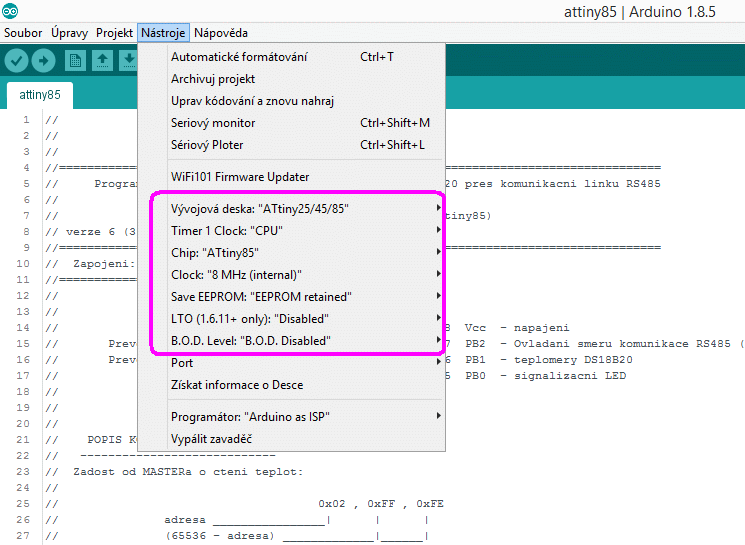Click Získat informace o Desce
This screenshot has width=745, height=545.
tap(291, 385)
